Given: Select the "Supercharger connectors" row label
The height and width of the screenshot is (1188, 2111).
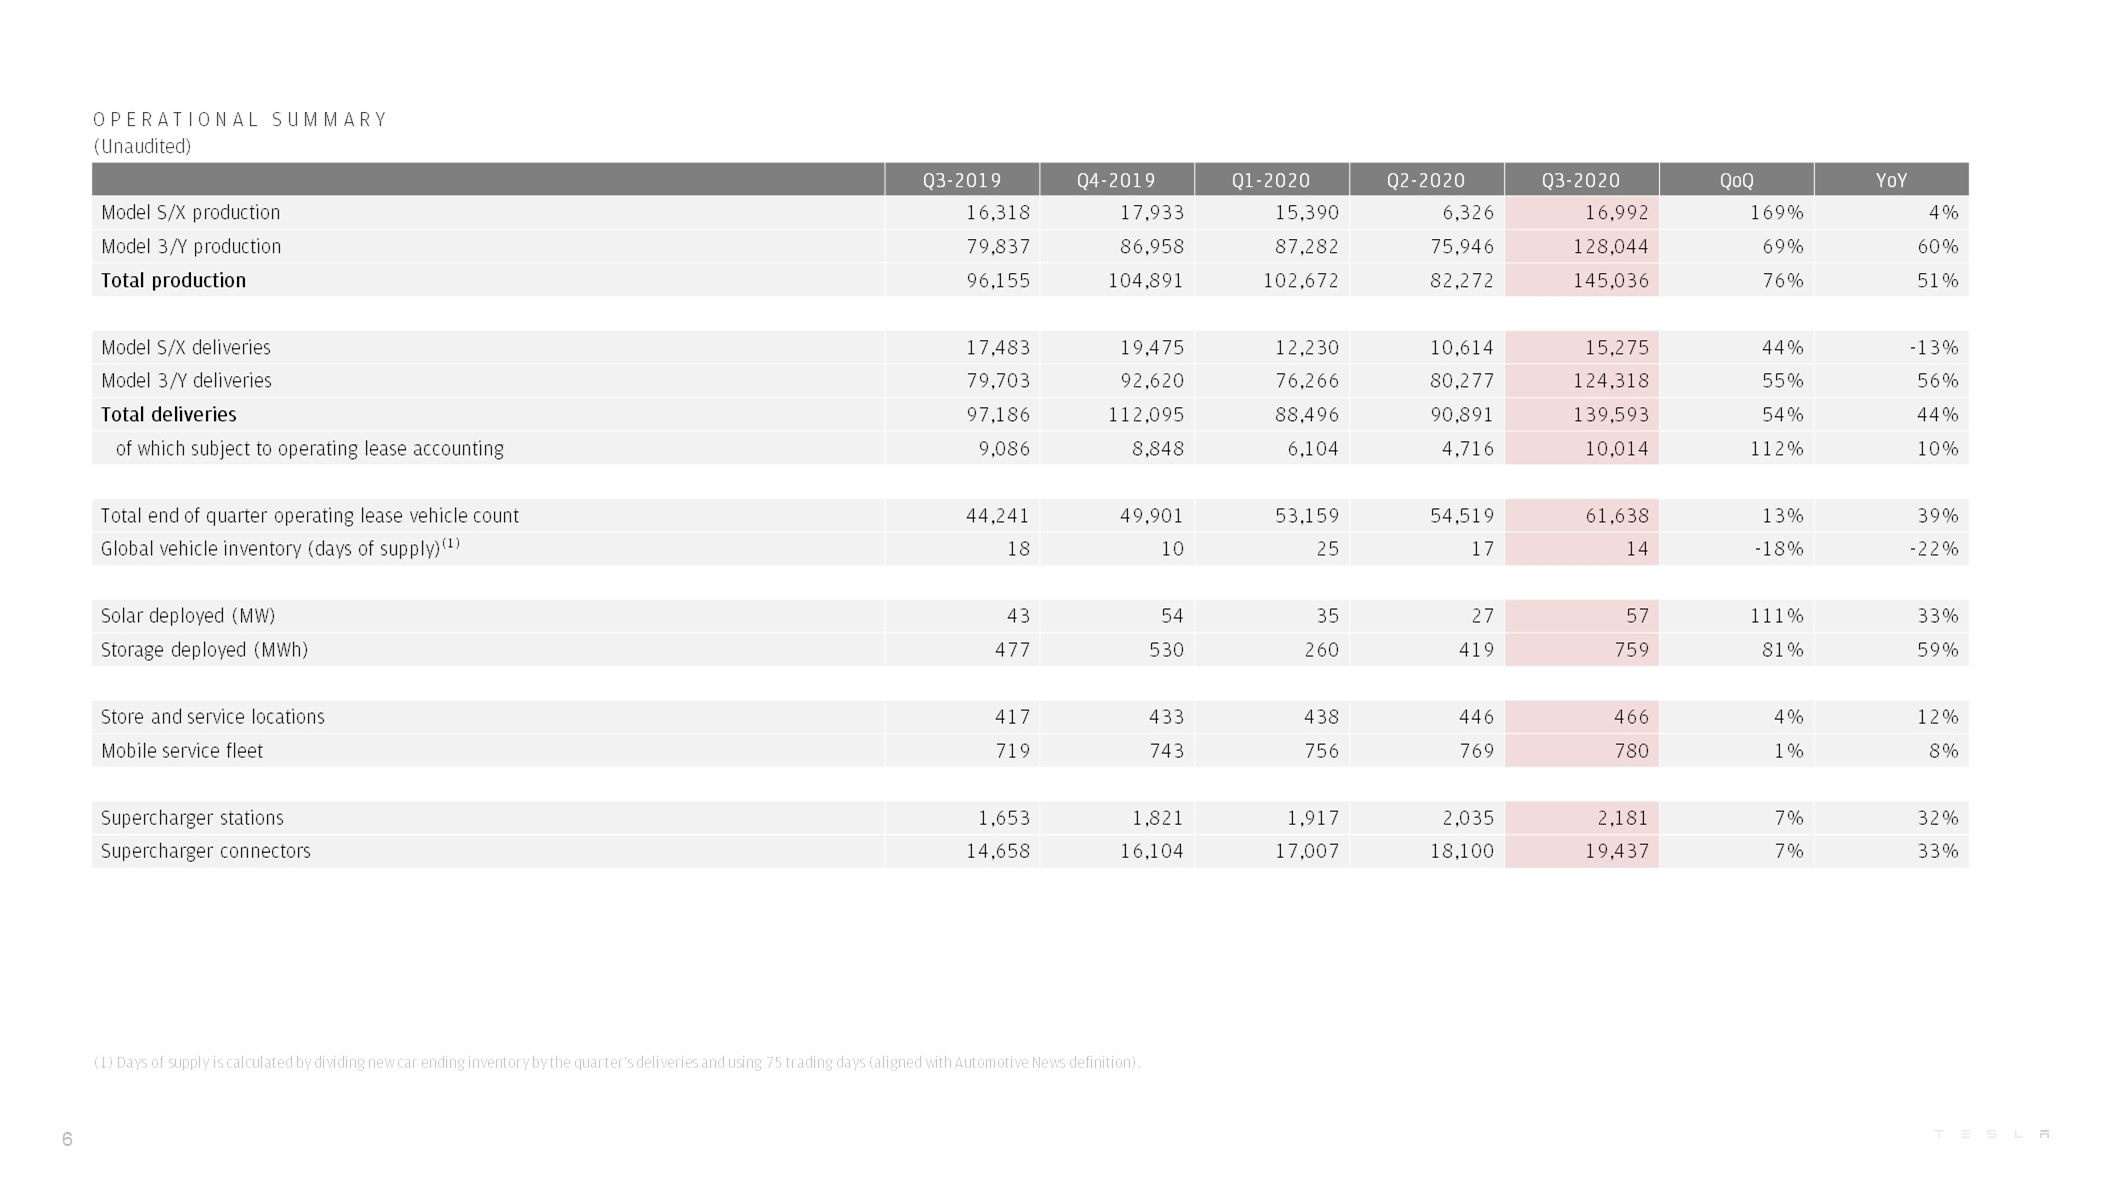Looking at the screenshot, I should [x=206, y=851].
